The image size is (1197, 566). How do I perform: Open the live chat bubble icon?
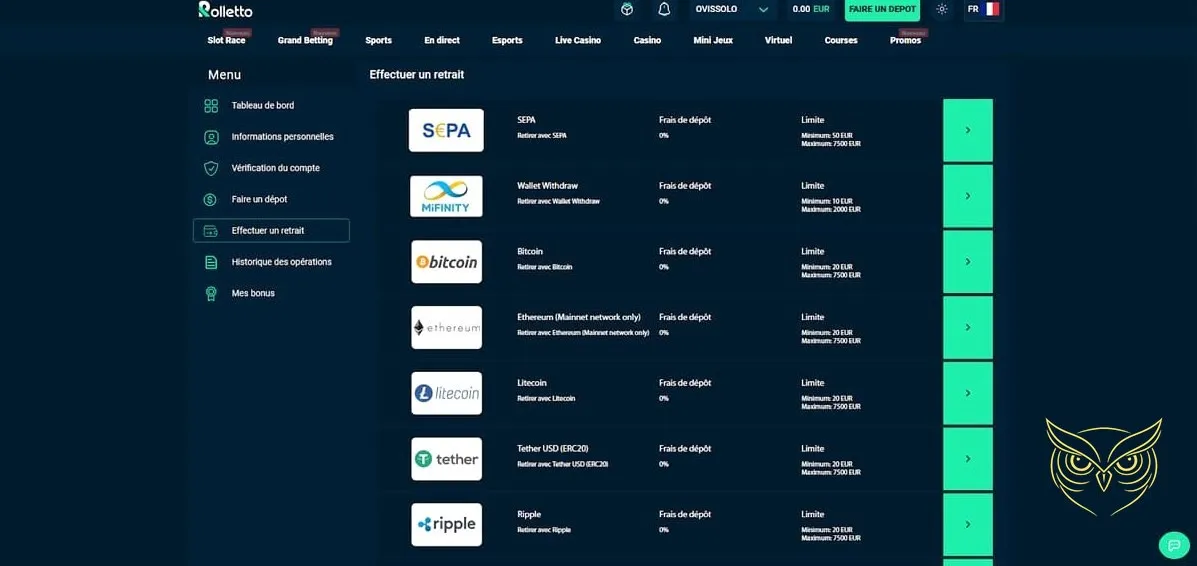click(x=1173, y=545)
